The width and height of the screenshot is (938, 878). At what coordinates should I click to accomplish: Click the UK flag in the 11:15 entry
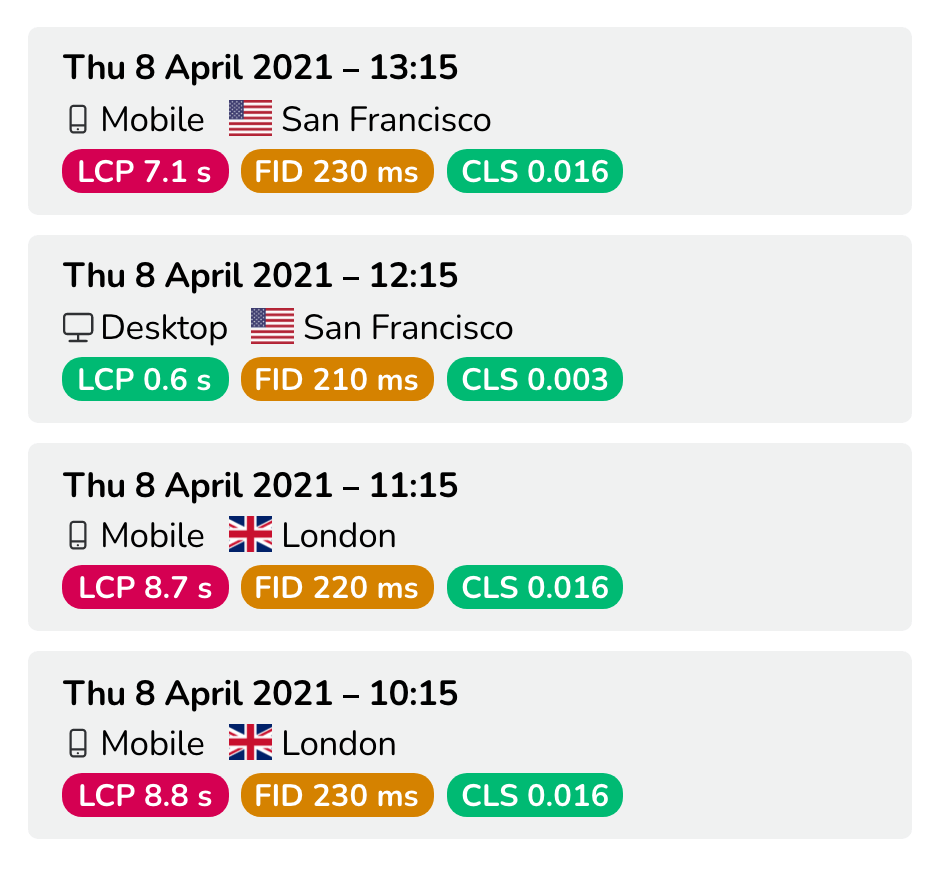(251, 534)
